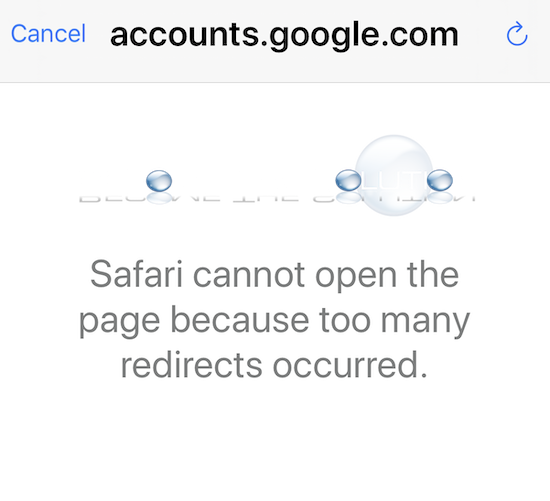Click the large translucent bubble watermark
Viewport: 550px width, 501px height.
pos(394,175)
